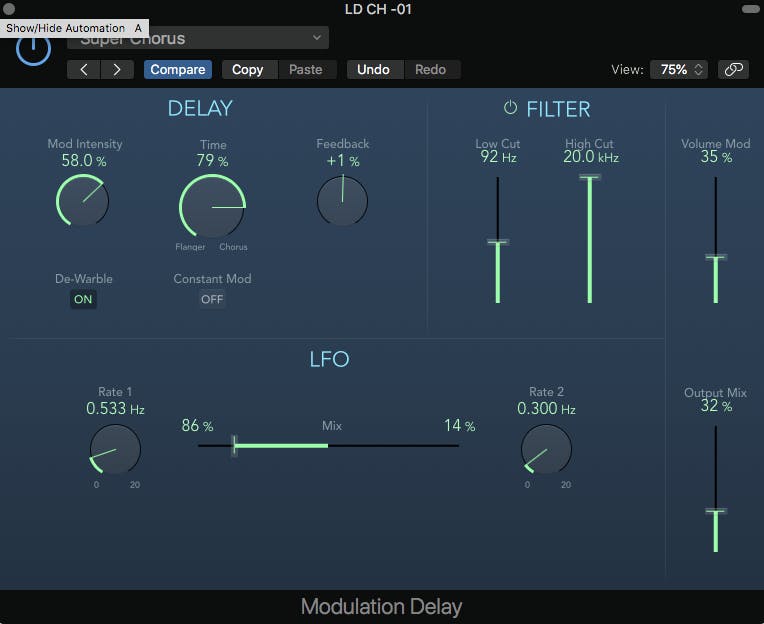Viewport: 764px width, 624px height.
Task: Open the Super Chorus preset dropdown
Action: pyautogui.click(x=197, y=39)
